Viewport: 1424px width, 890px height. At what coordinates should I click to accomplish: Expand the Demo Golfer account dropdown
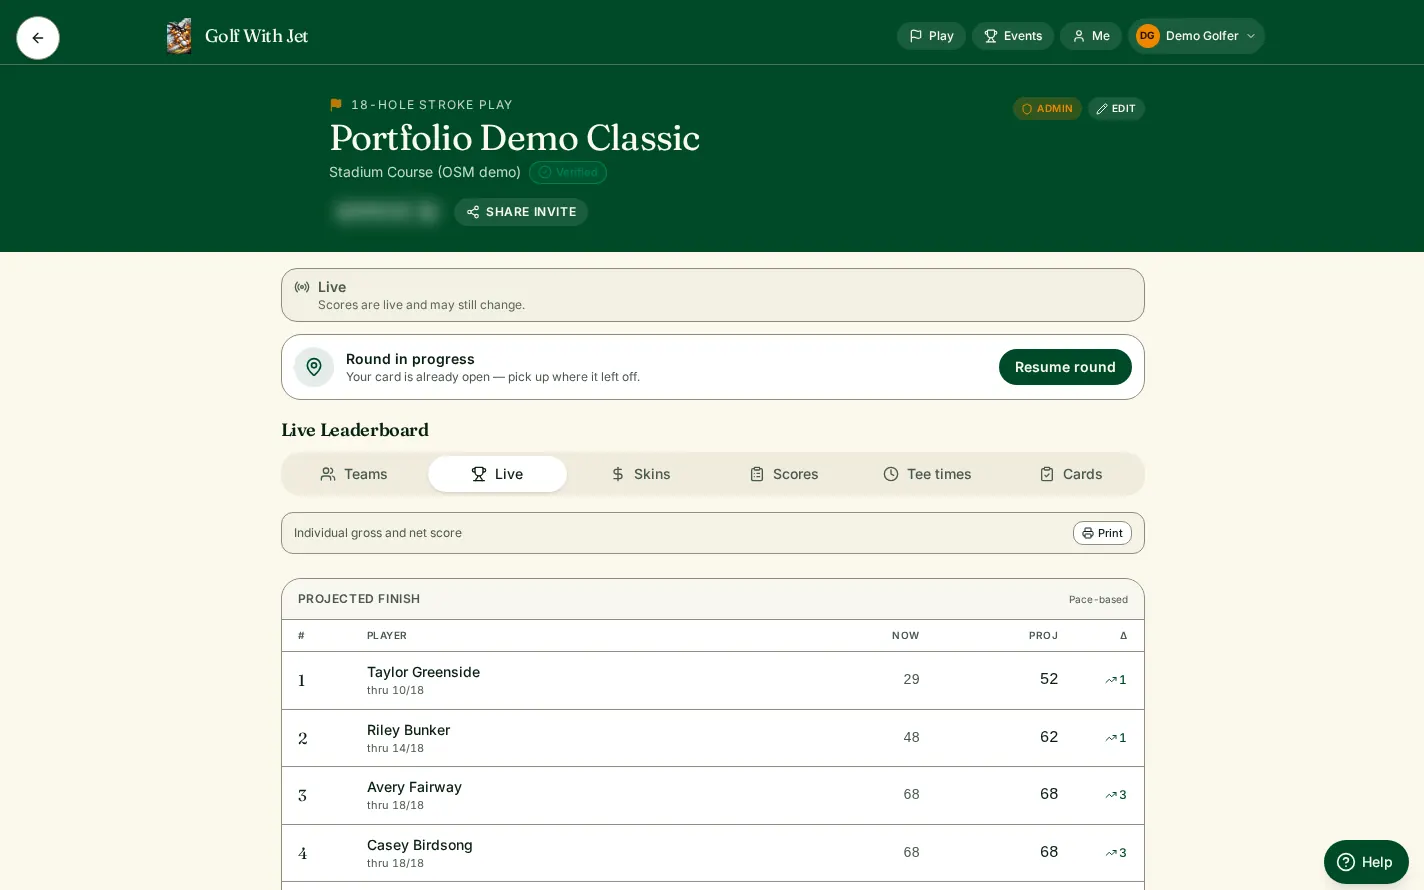[1196, 36]
